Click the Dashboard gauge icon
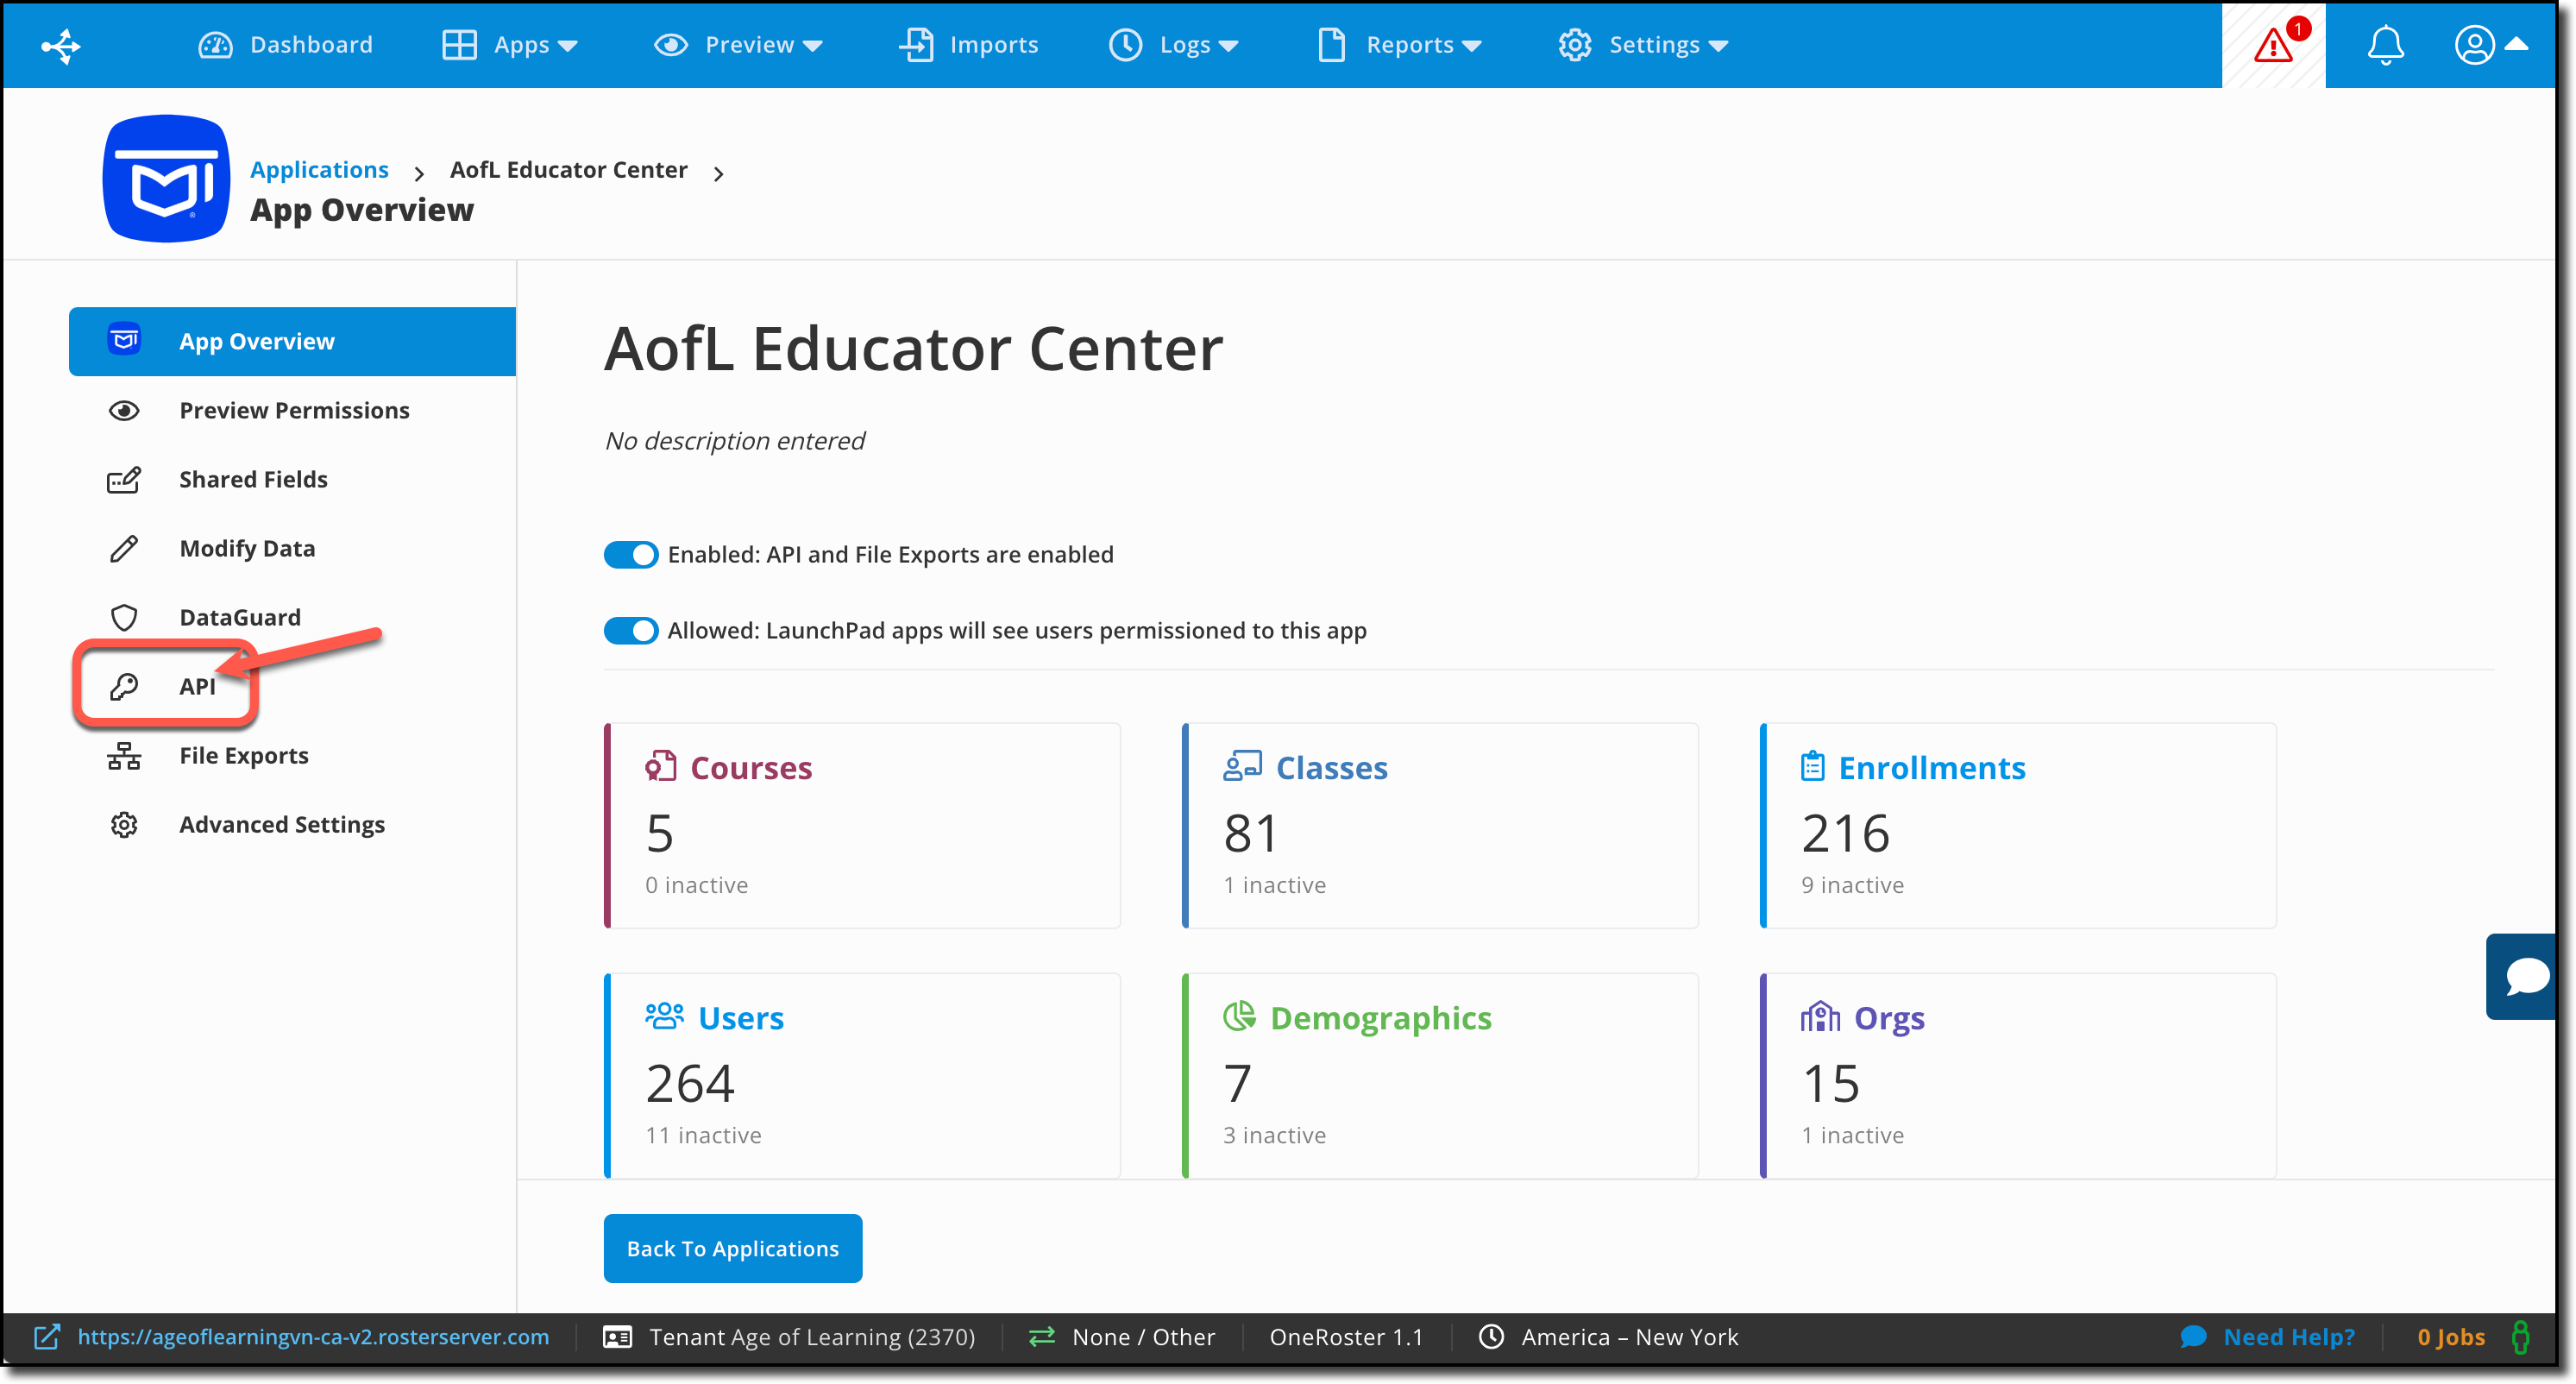The width and height of the screenshot is (2576, 1384). (x=215, y=45)
